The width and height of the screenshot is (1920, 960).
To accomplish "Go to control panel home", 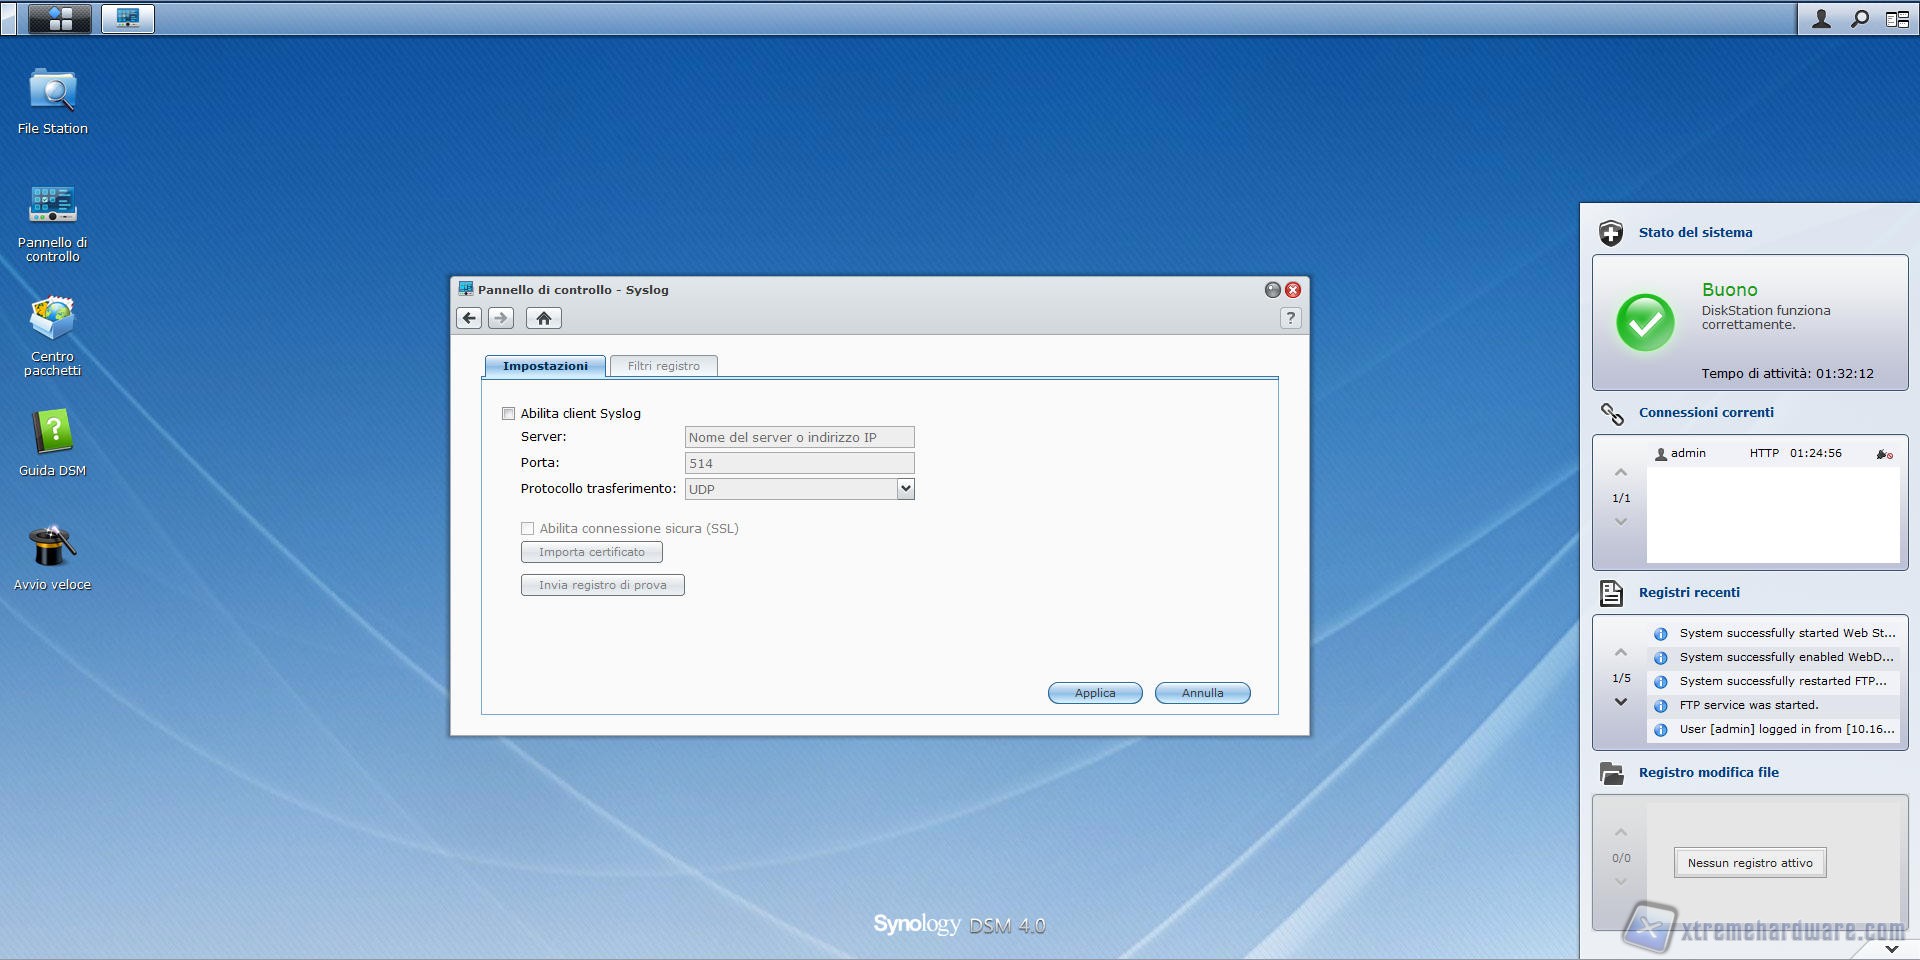I will tap(543, 318).
